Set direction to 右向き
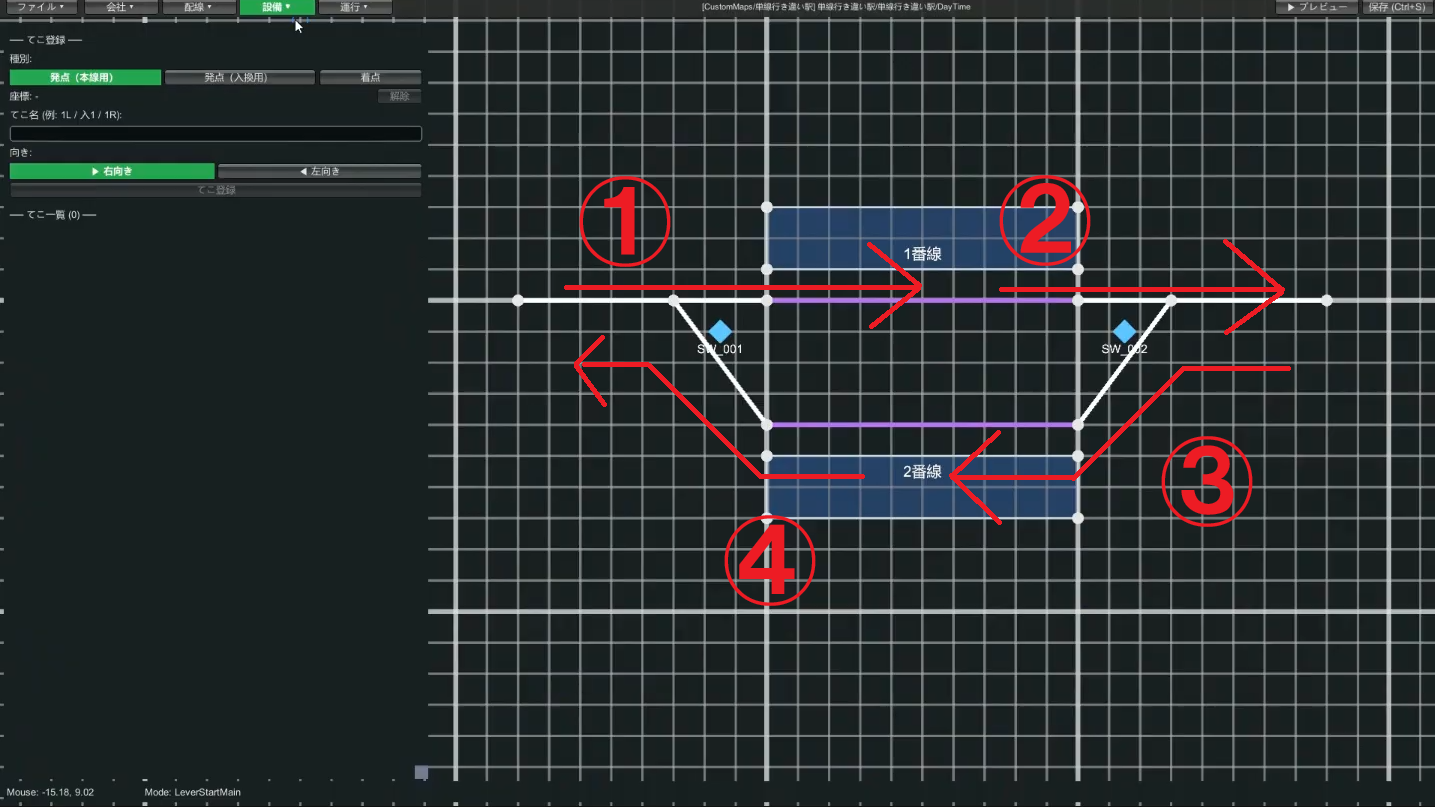The image size is (1435, 807). [112, 171]
